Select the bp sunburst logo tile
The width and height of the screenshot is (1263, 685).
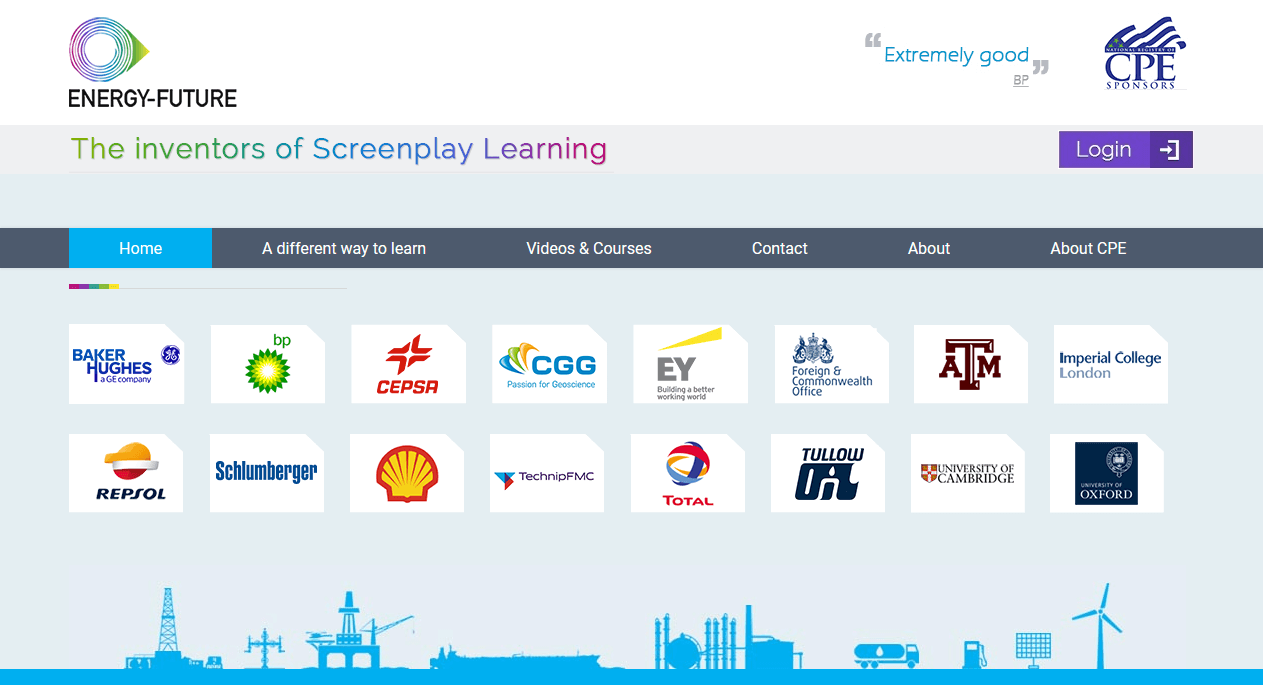(268, 364)
